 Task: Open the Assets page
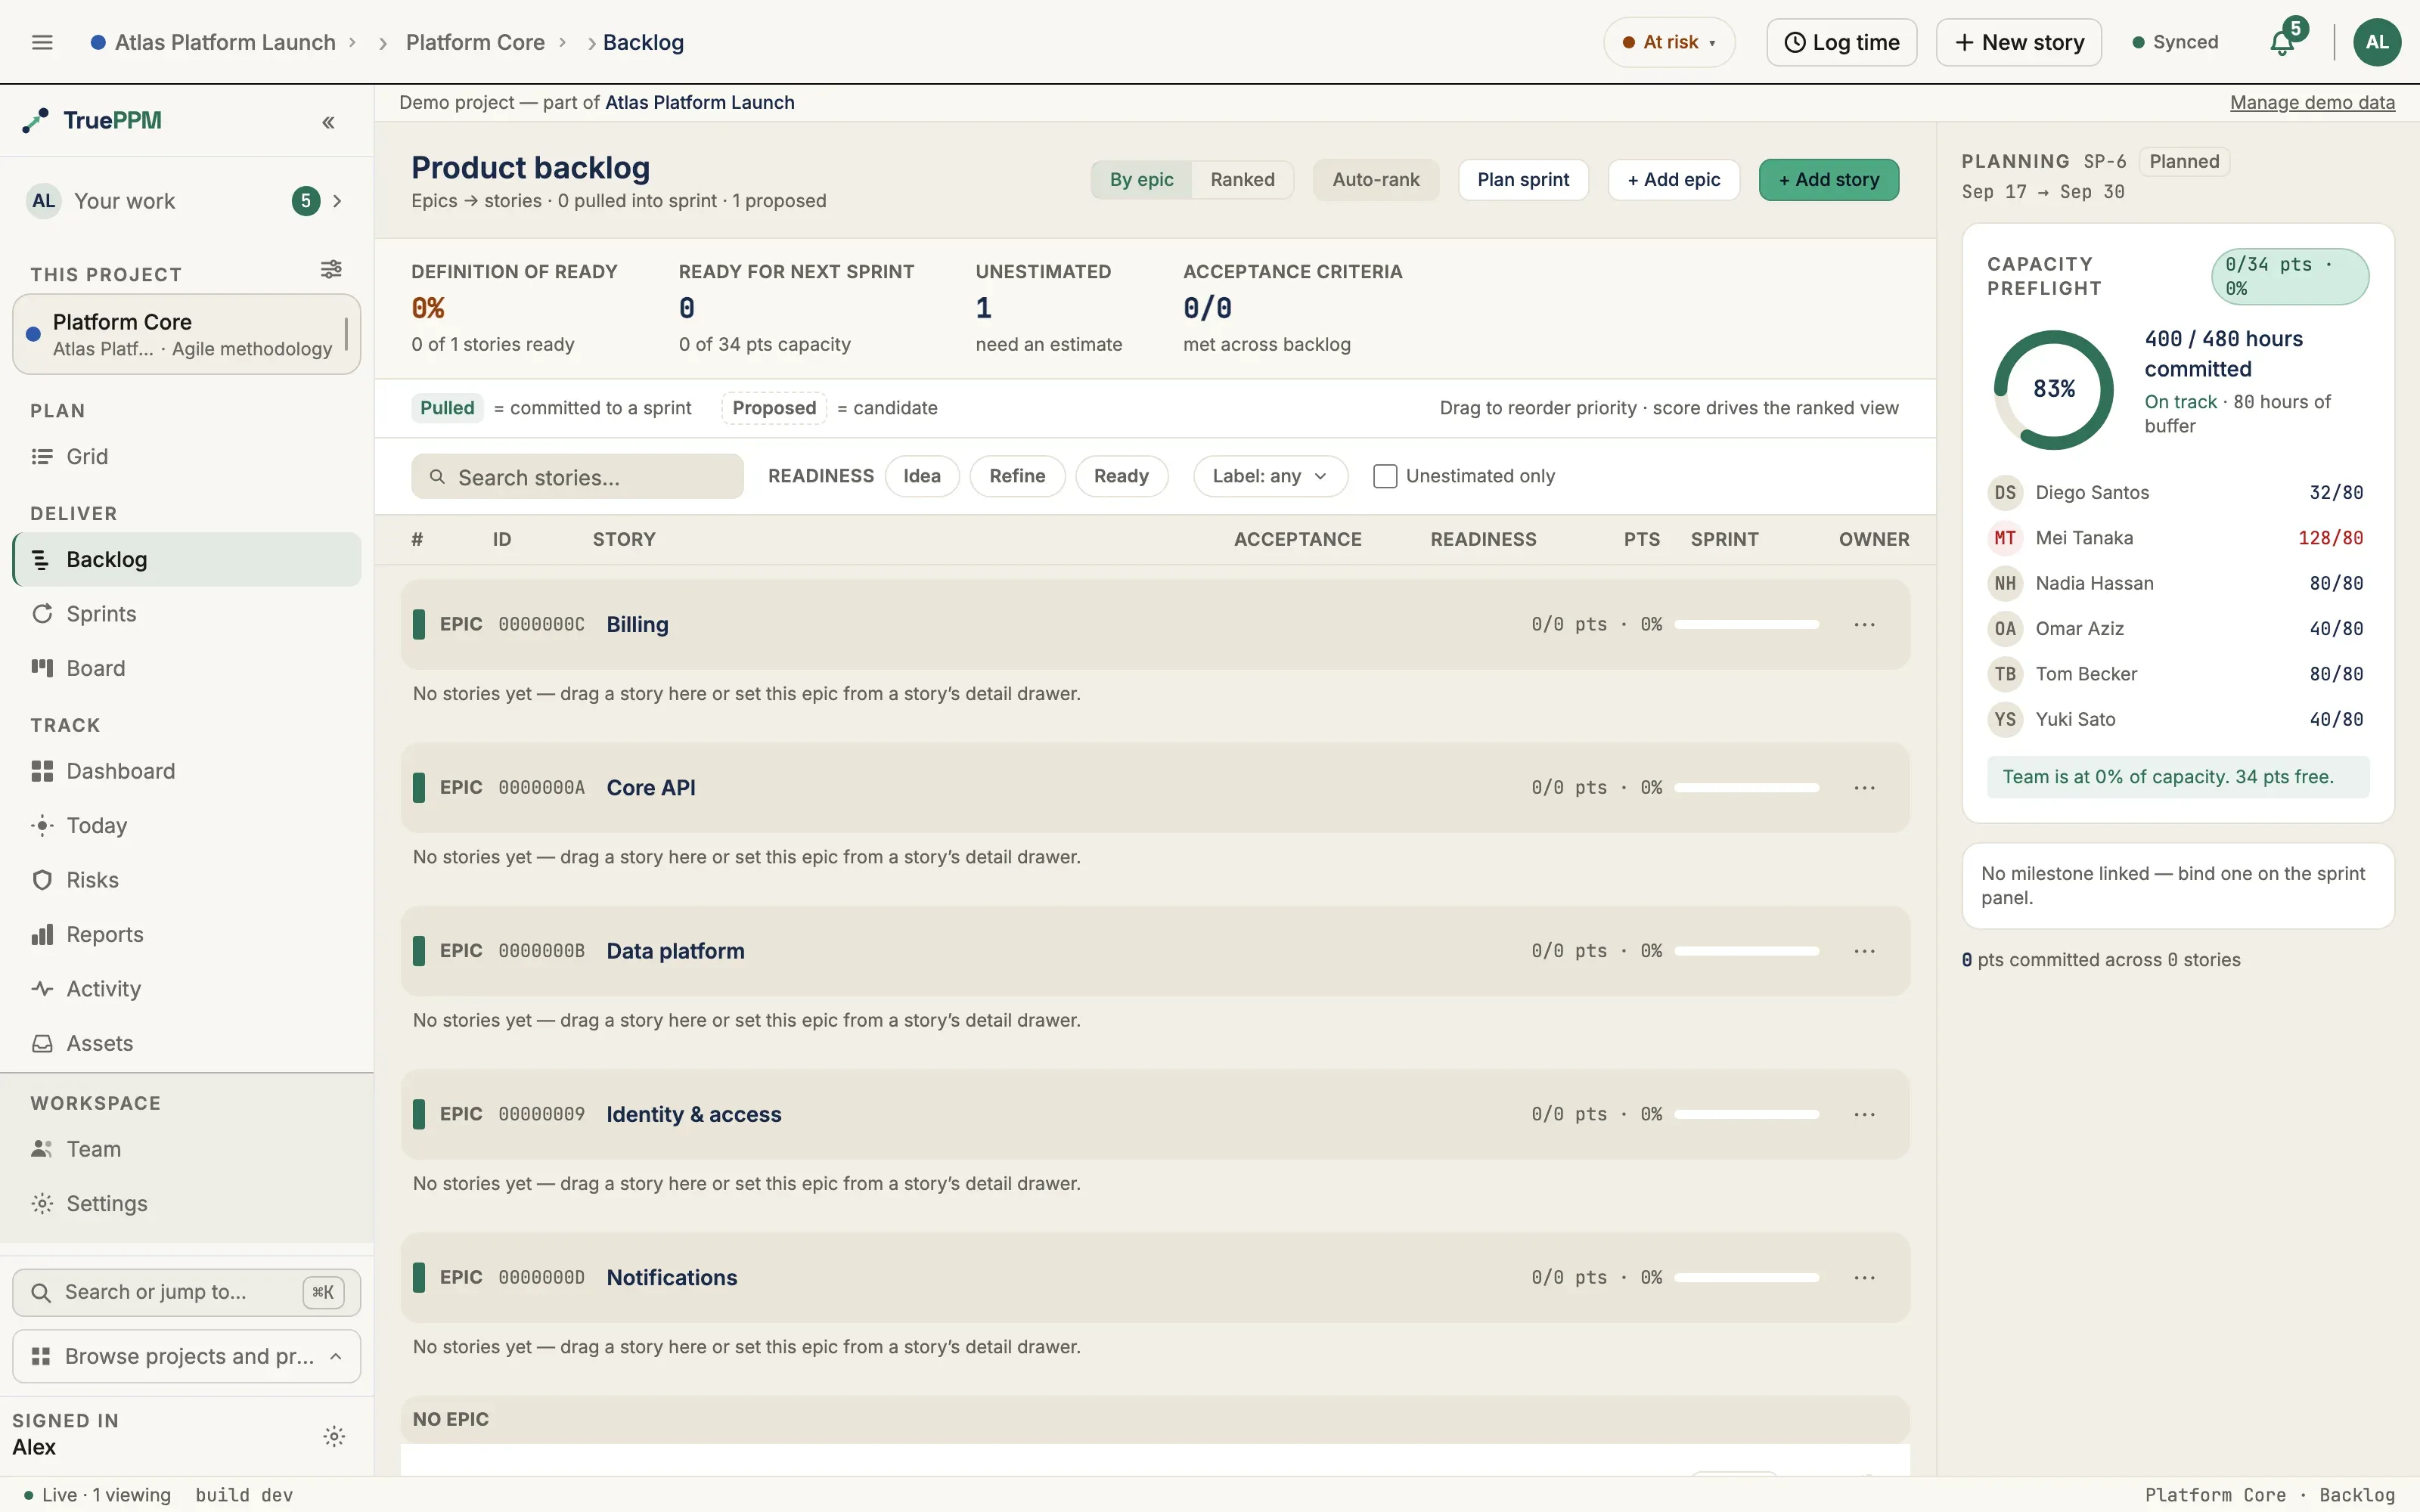187,1043
